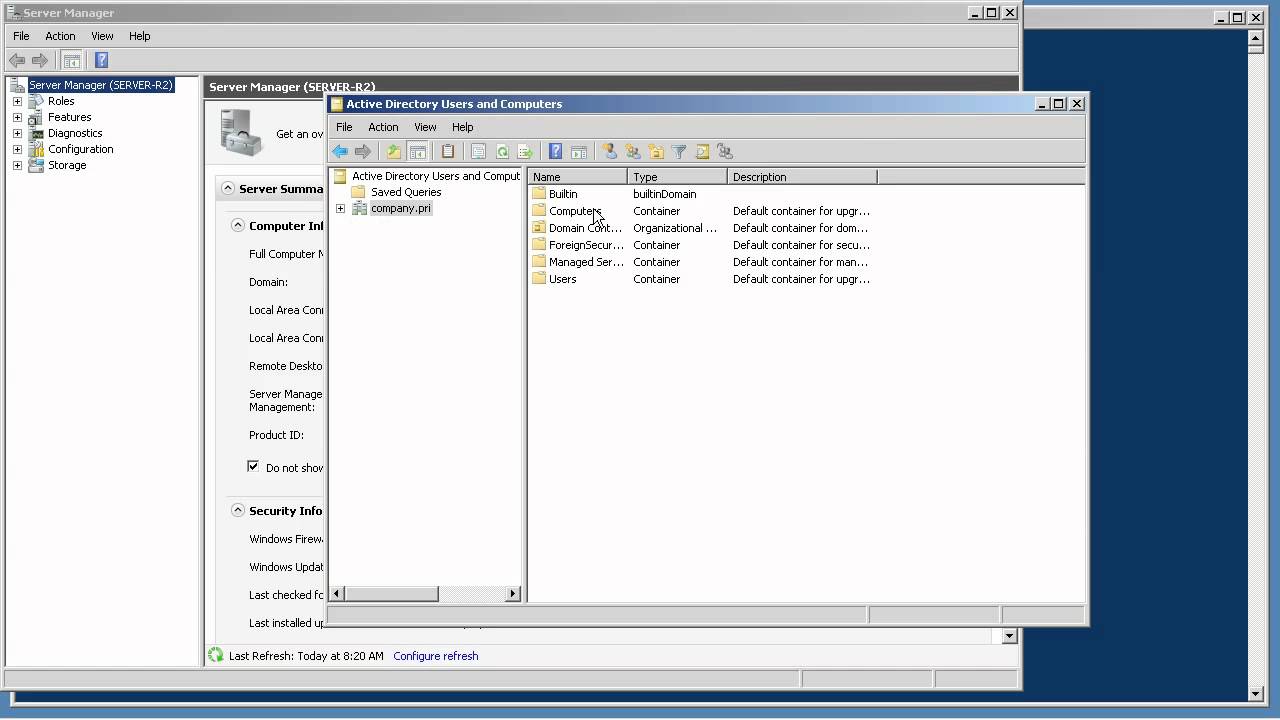Open View menu in Active Directory window
The height and width of the screenshot is (720, 1280).
pos(425,127)
